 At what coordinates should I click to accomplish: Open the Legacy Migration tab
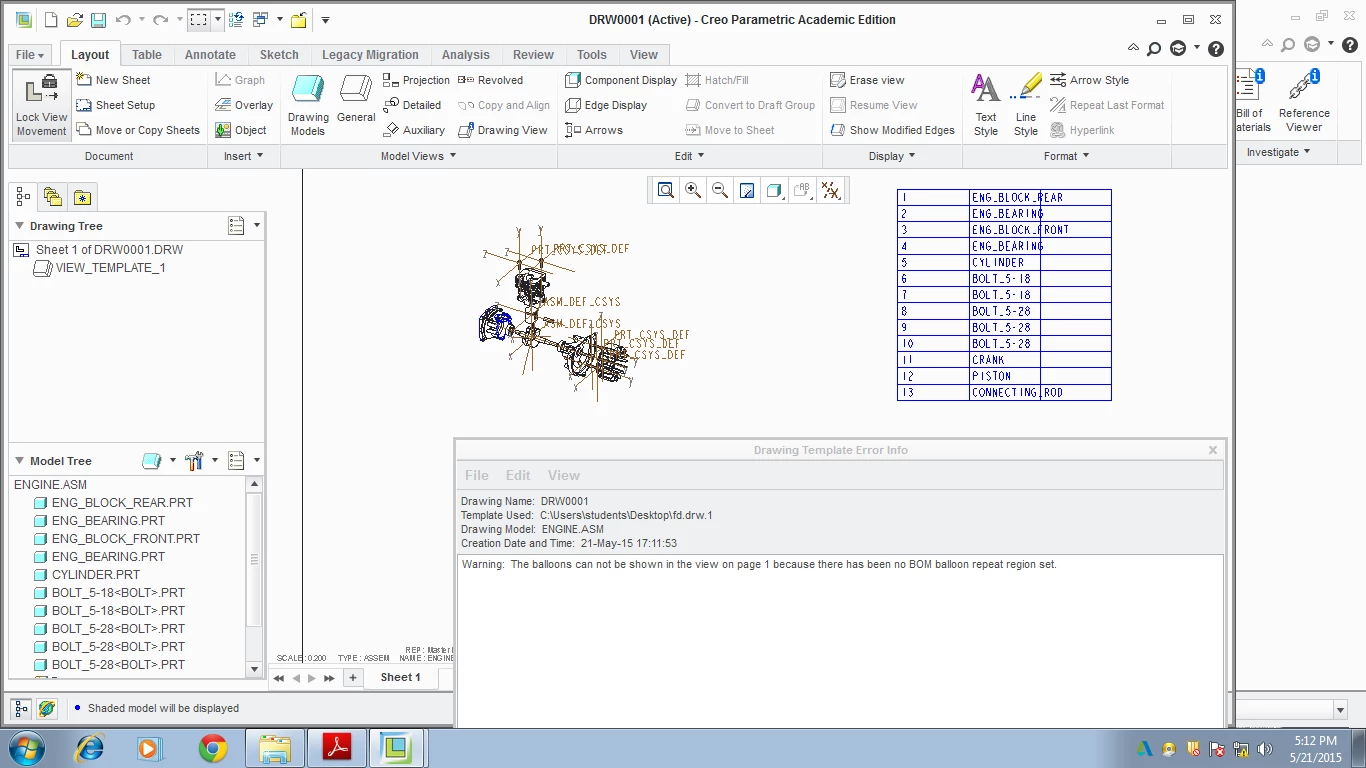point(370,55)
